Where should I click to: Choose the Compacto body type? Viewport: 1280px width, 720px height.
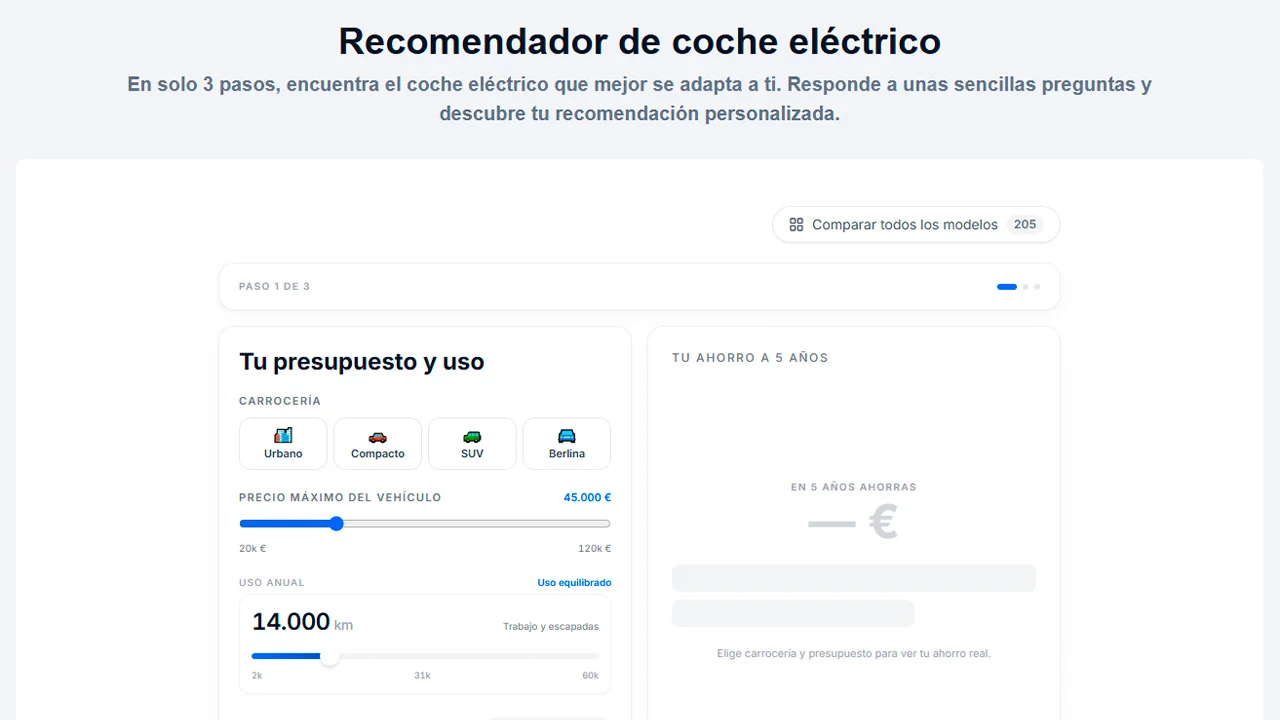point(378,443)
